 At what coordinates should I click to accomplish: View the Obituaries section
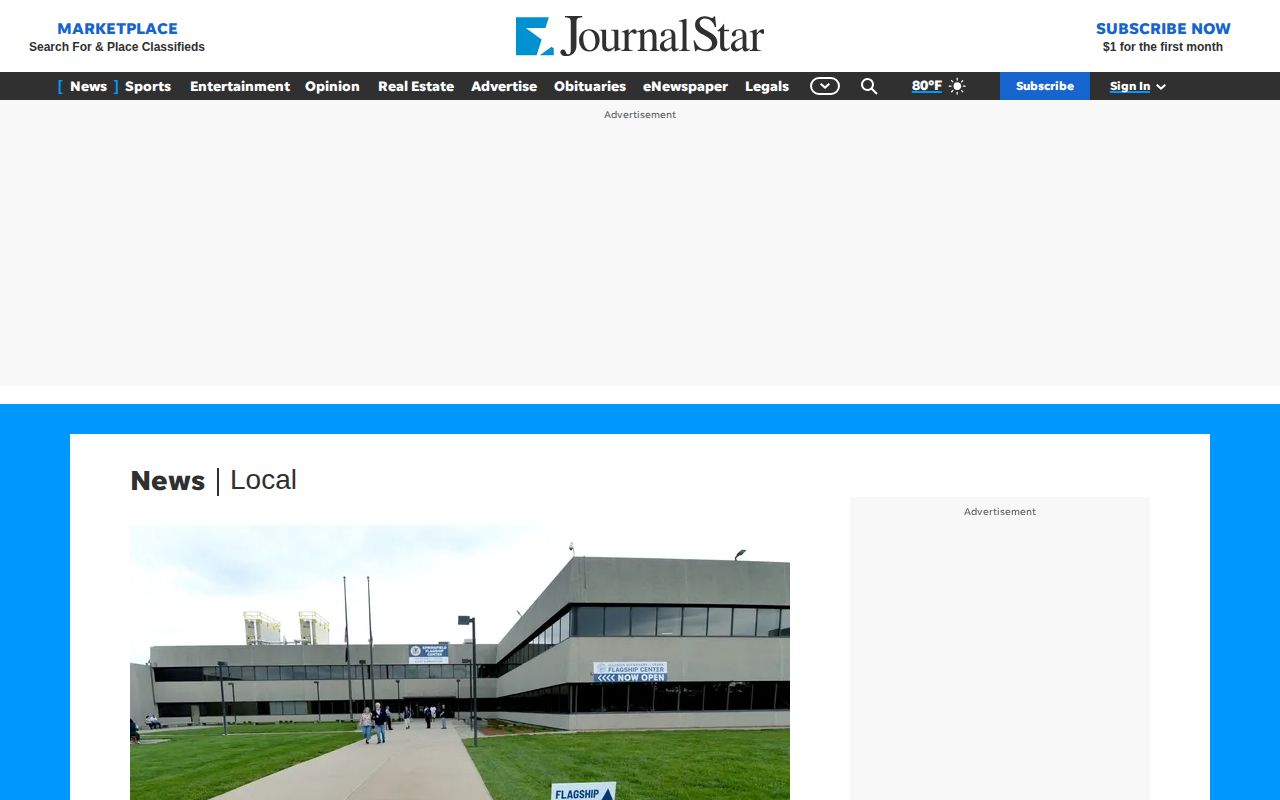[x=590, y=86]
